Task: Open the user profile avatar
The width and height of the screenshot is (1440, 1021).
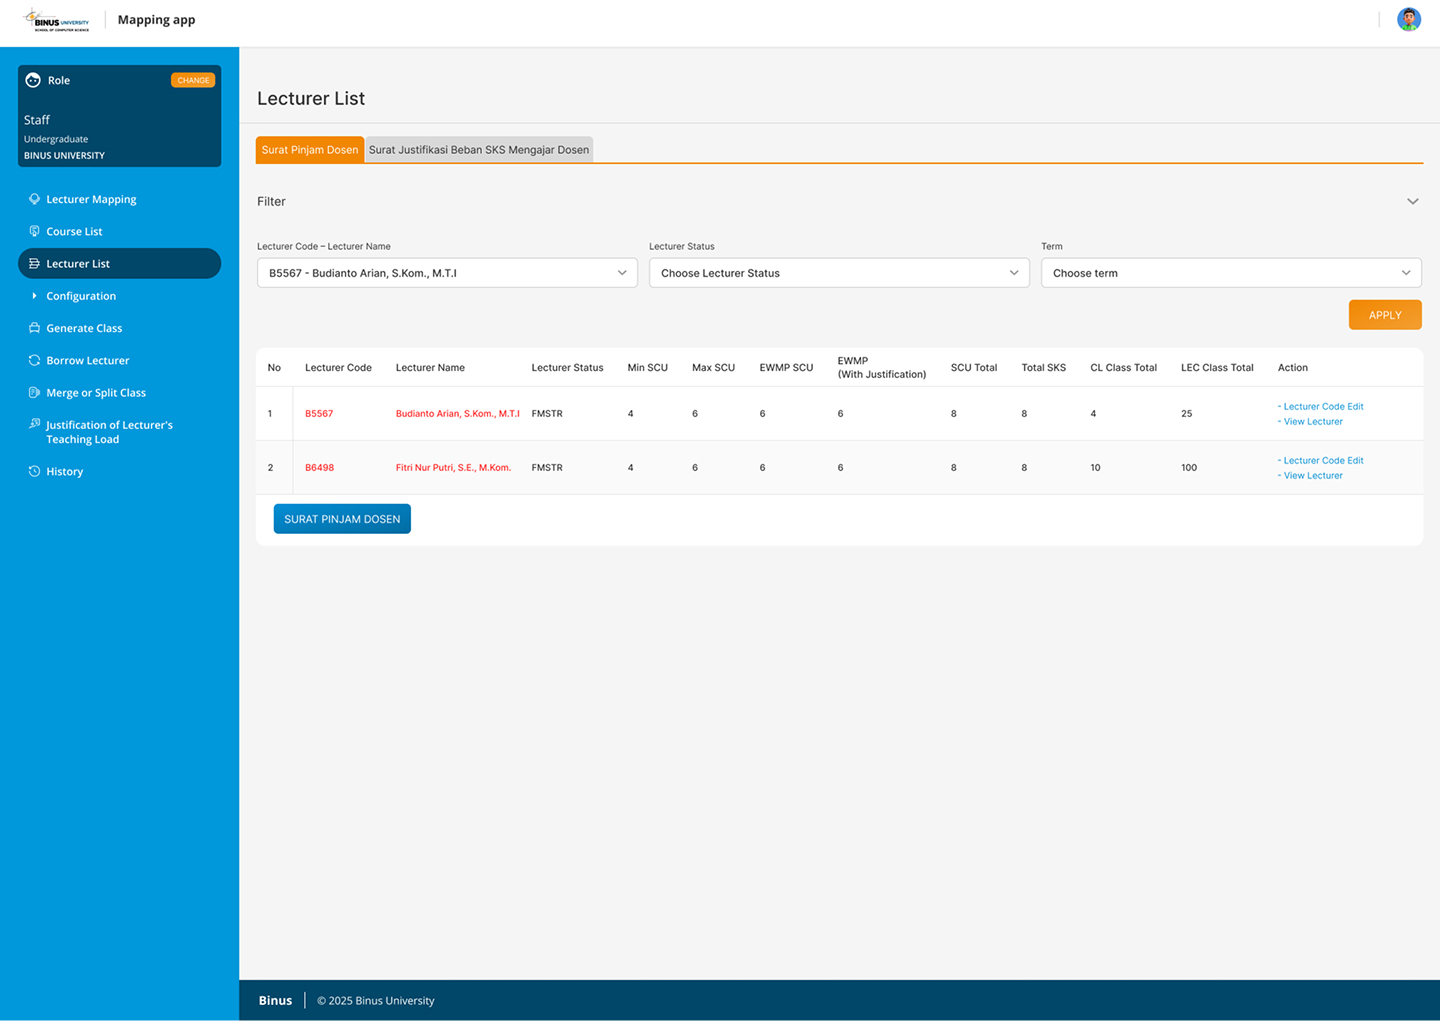Action: coord(1408,19)
